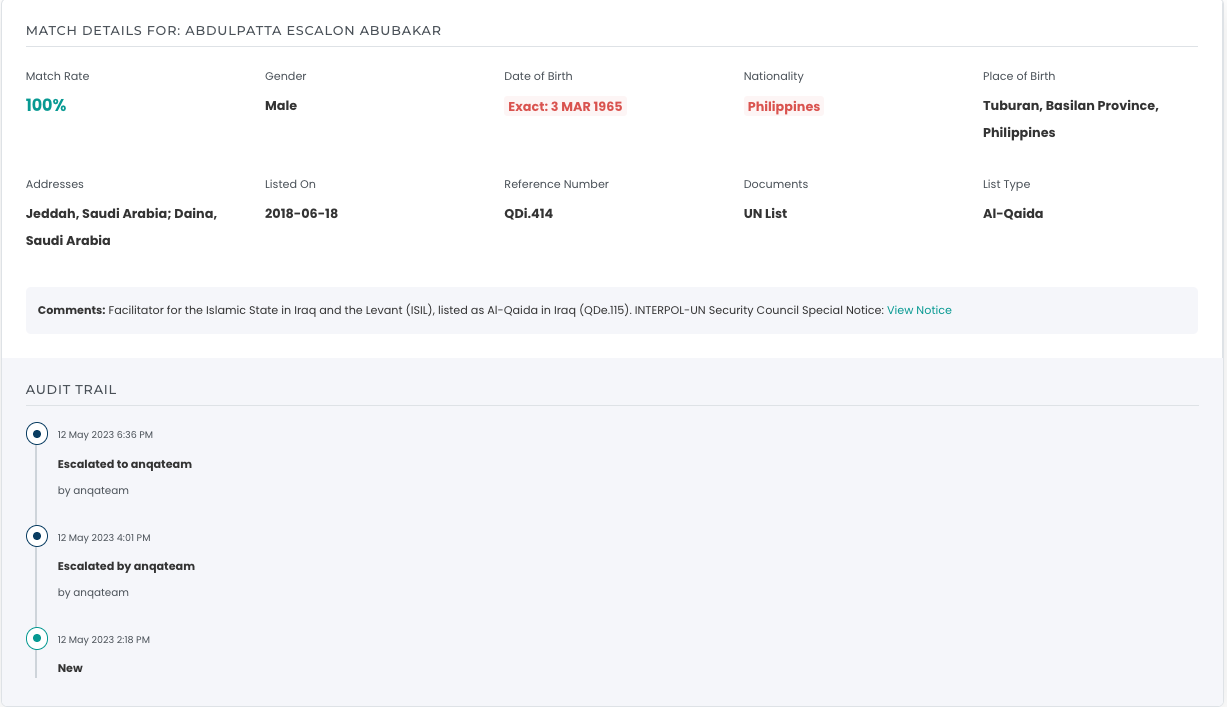Click the Escalated to anqateam entry

[125, 464]
